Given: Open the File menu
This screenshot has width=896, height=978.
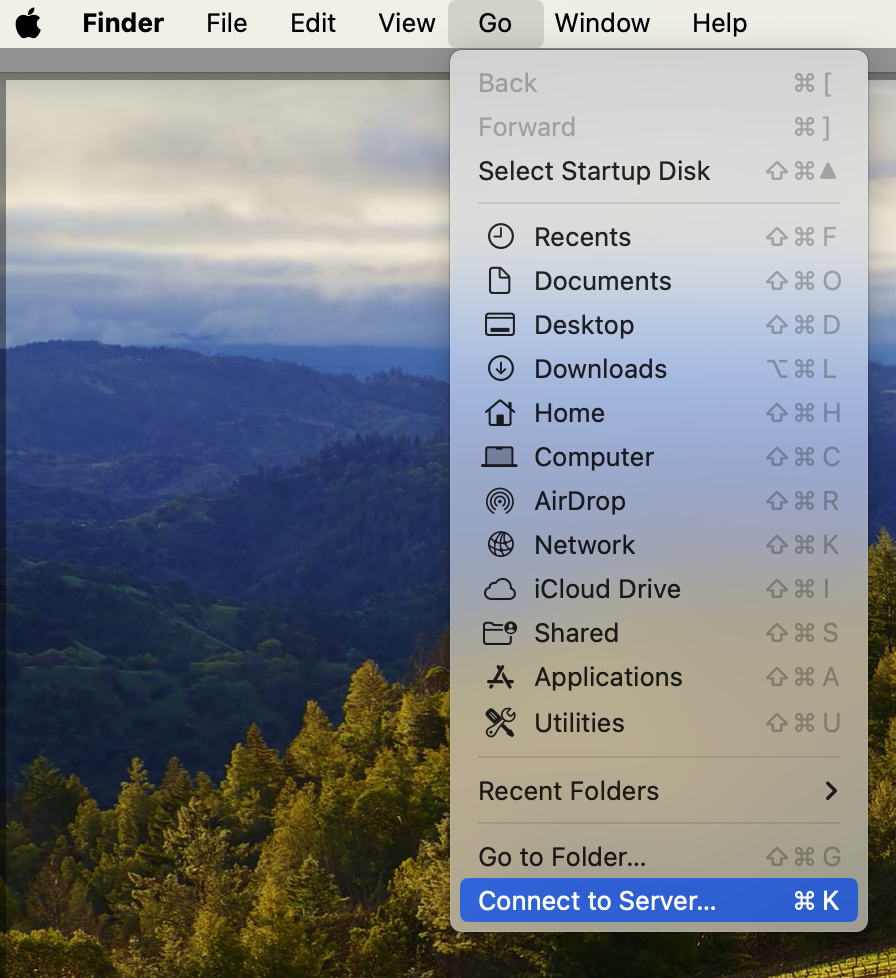Looking at the screenshot, I should (x=227, y=23).
